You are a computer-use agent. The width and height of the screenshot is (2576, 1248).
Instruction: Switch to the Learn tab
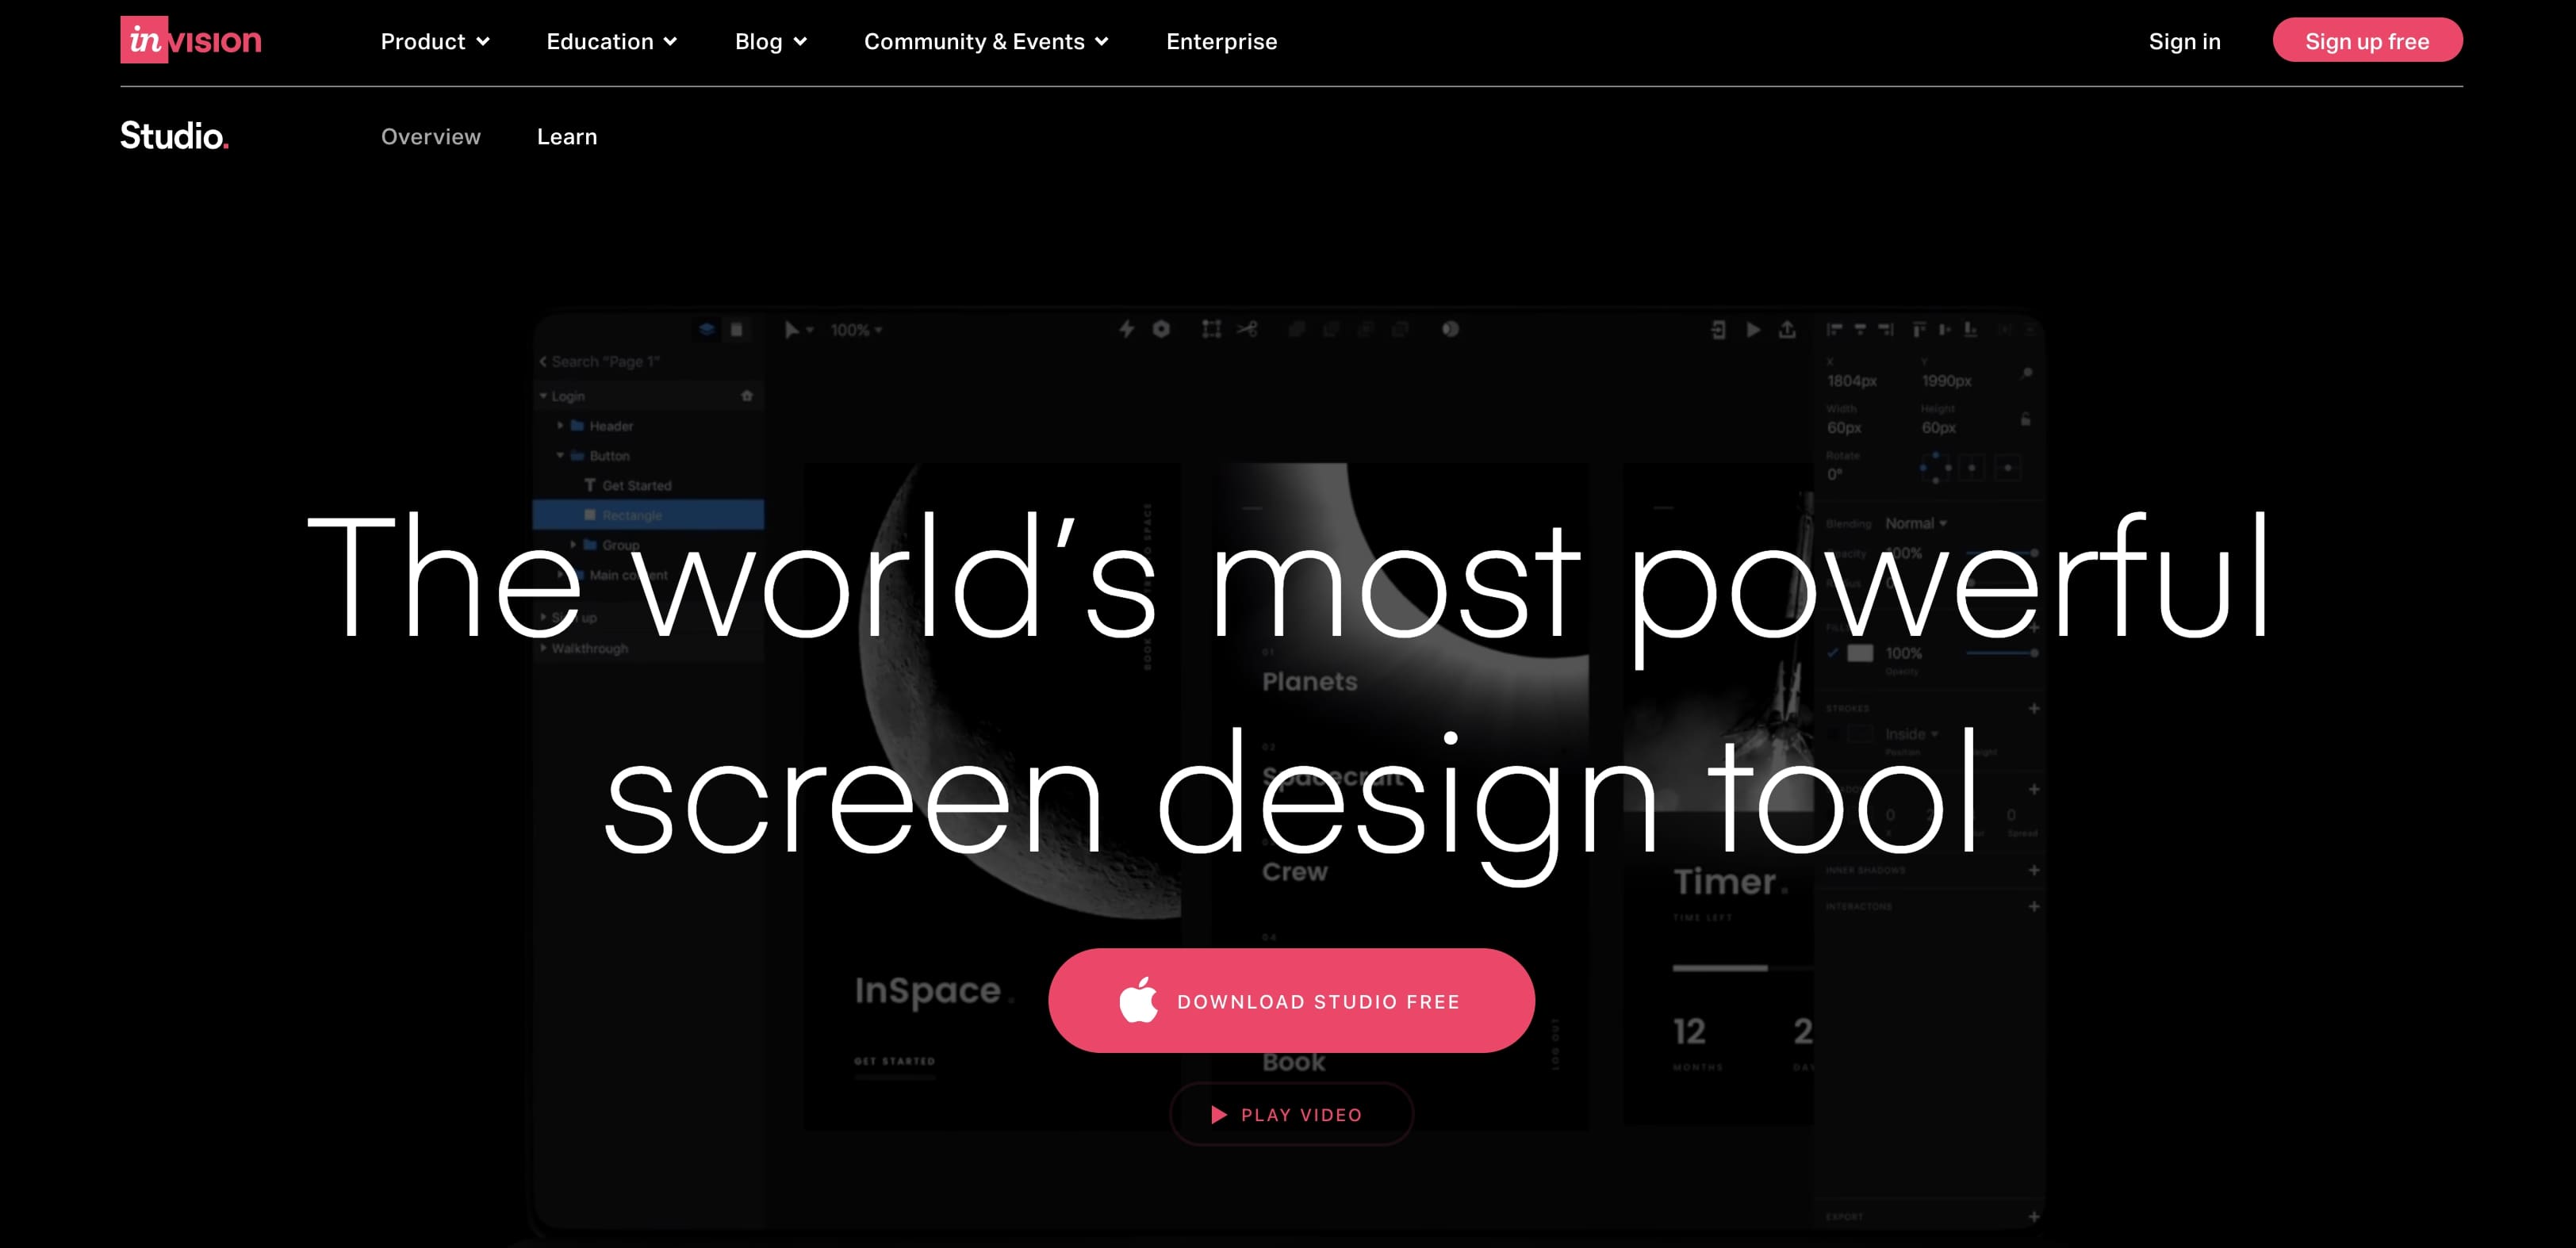pyautogui.click(x=566, y=137)
